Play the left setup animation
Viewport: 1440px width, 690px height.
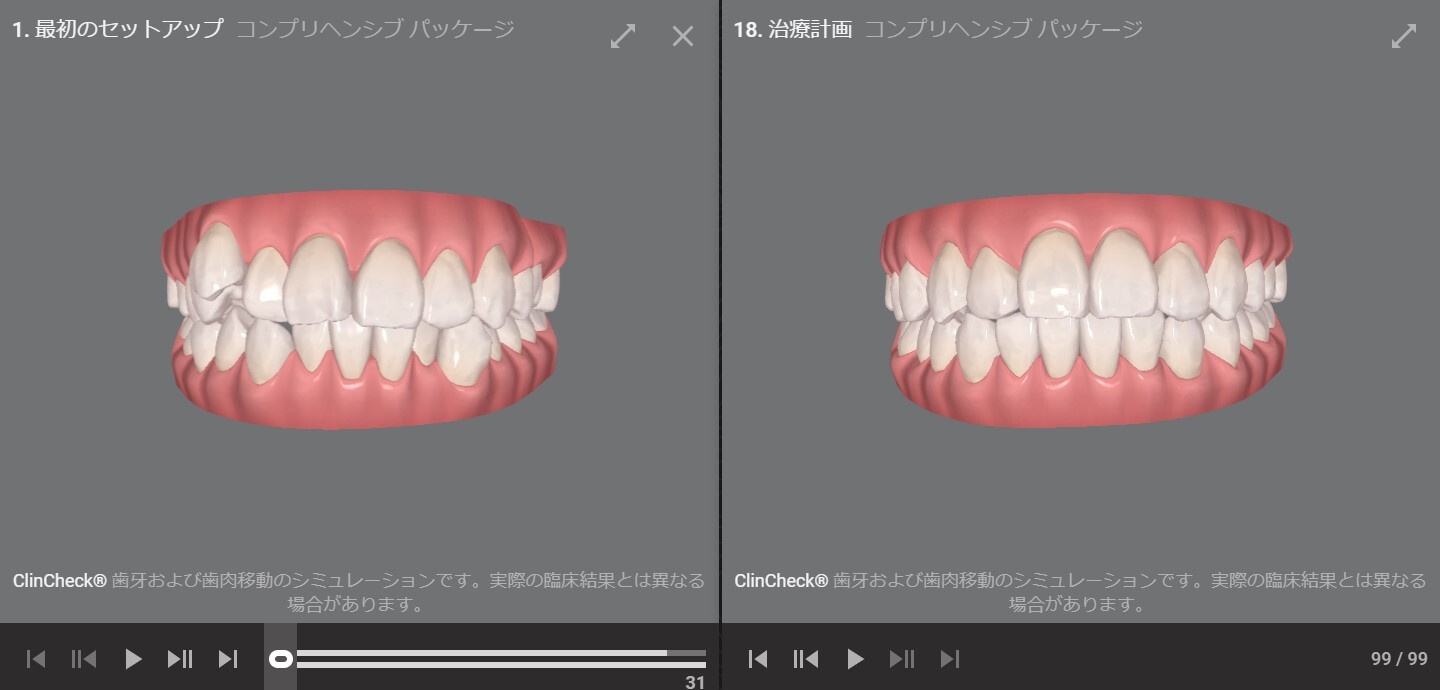(x=133, y=658)
